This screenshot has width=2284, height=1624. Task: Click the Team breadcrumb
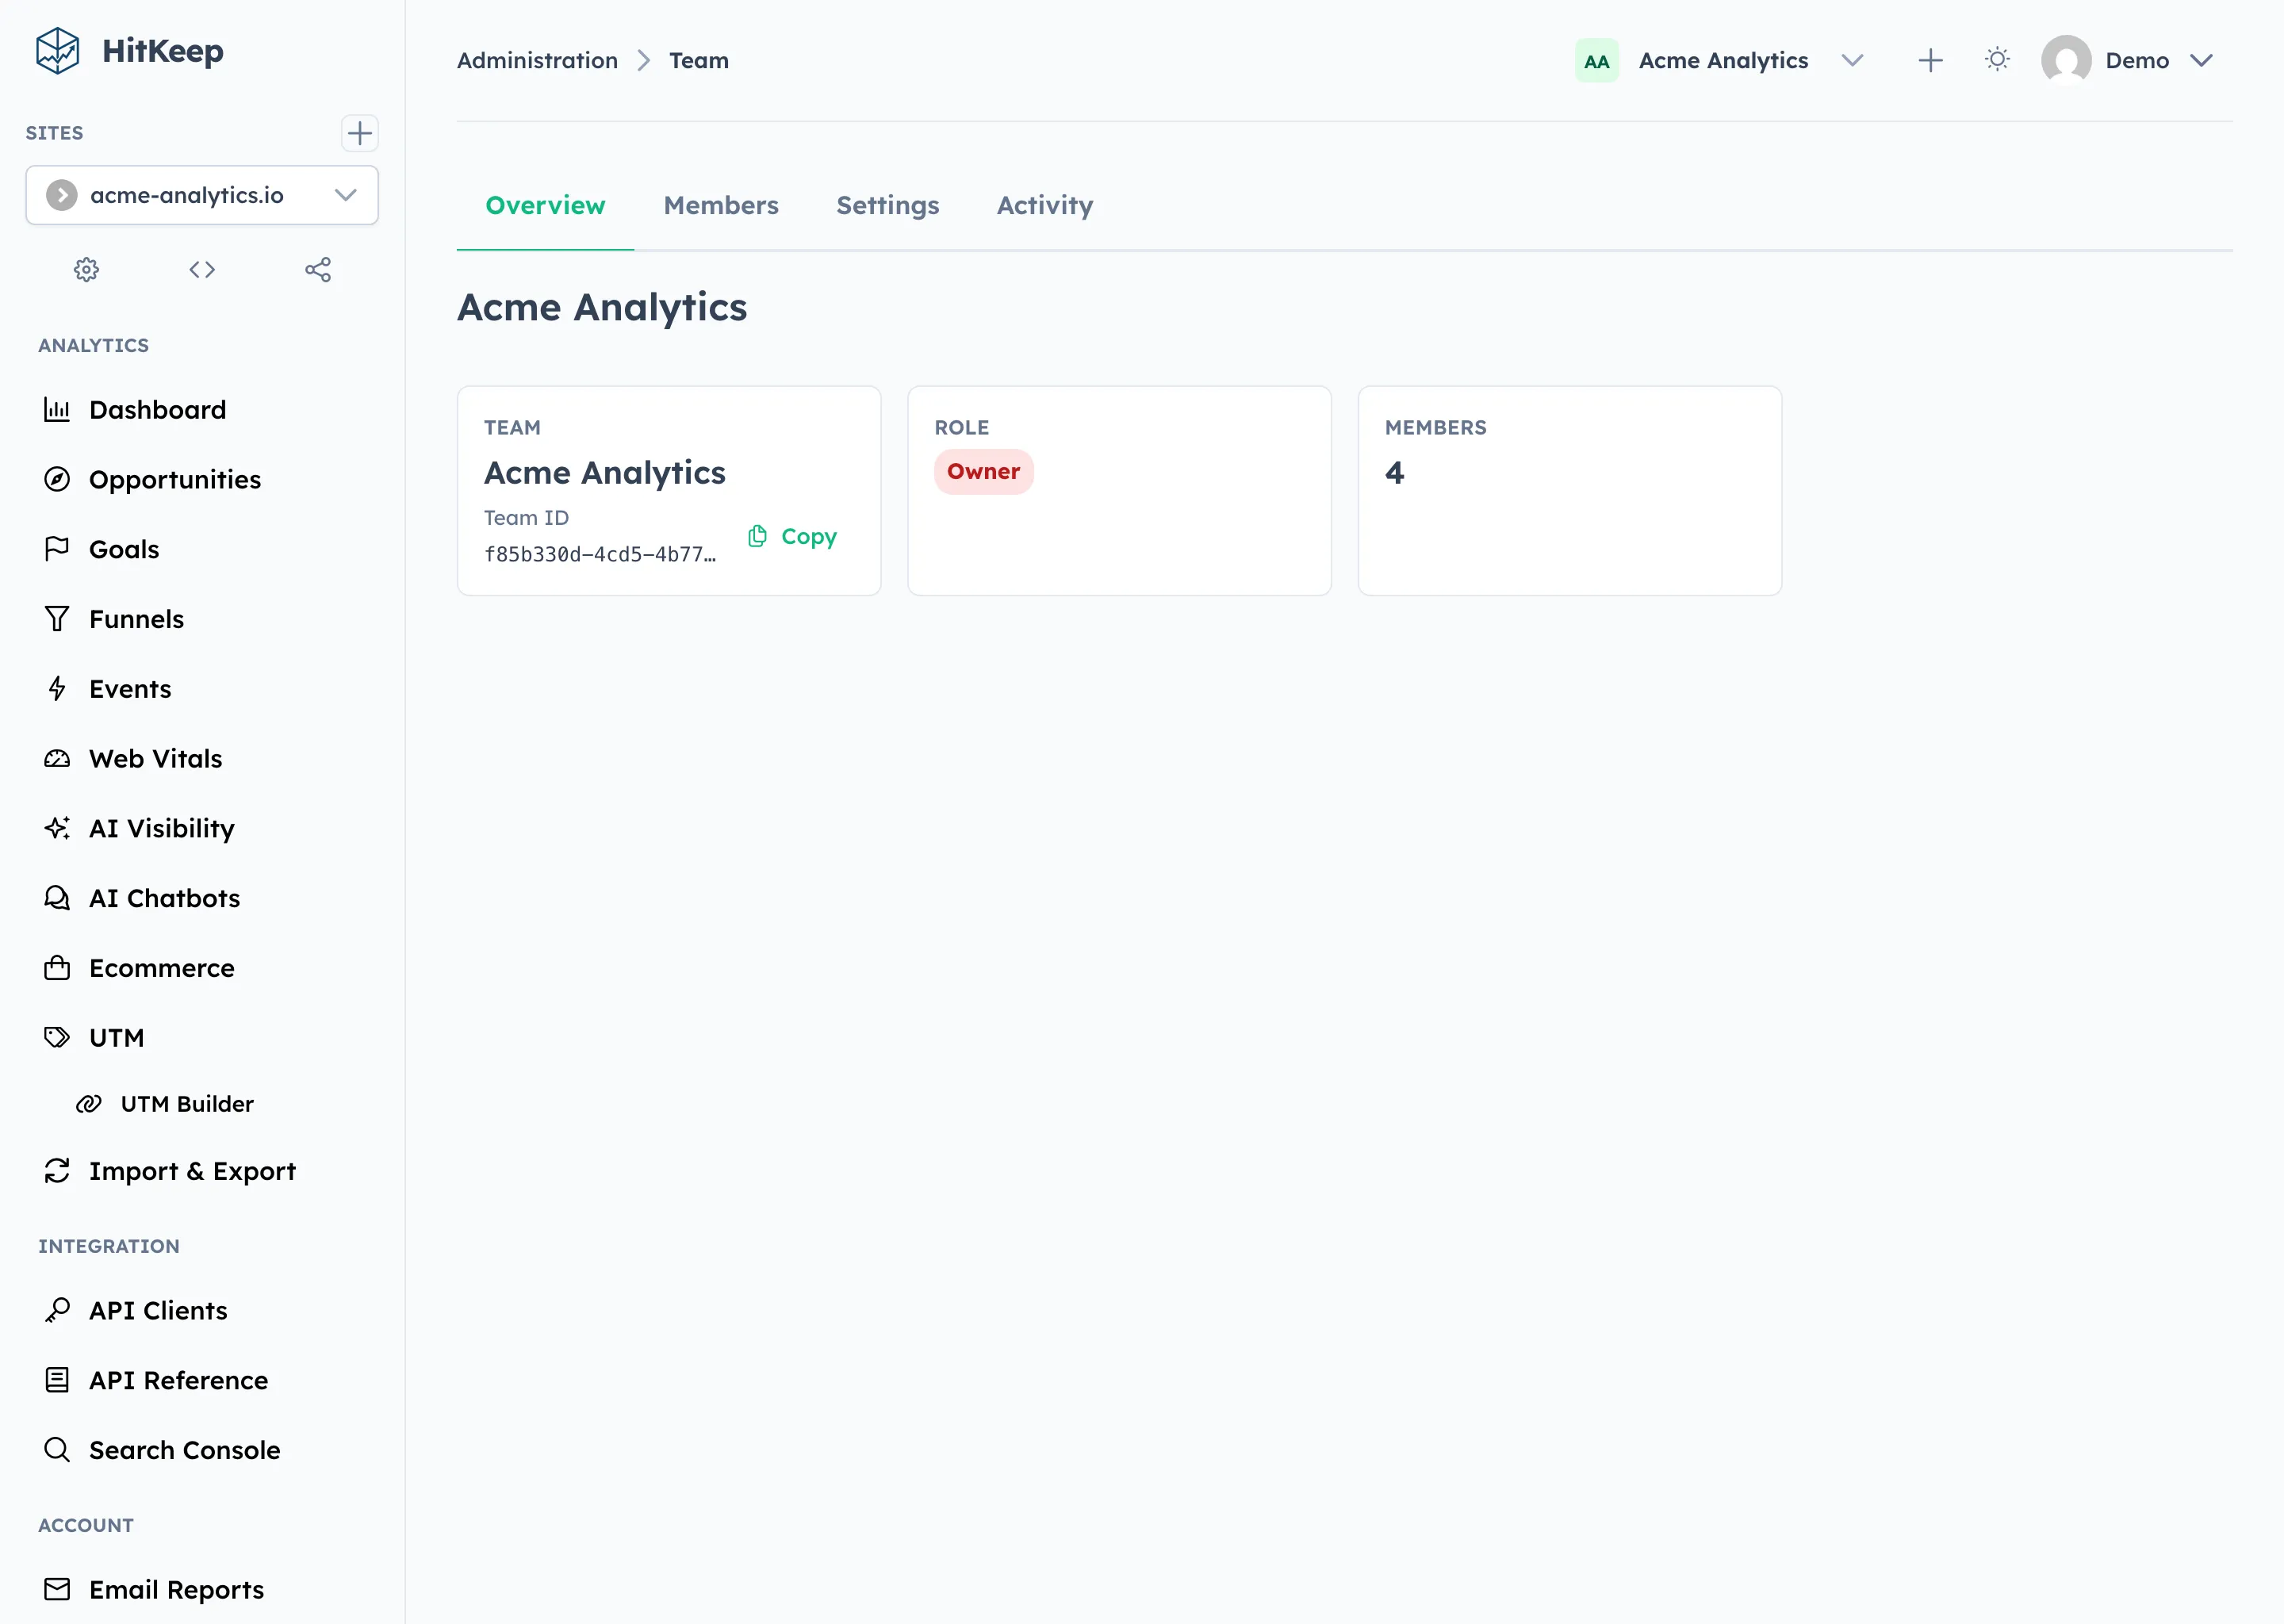[x=699, y=60]
